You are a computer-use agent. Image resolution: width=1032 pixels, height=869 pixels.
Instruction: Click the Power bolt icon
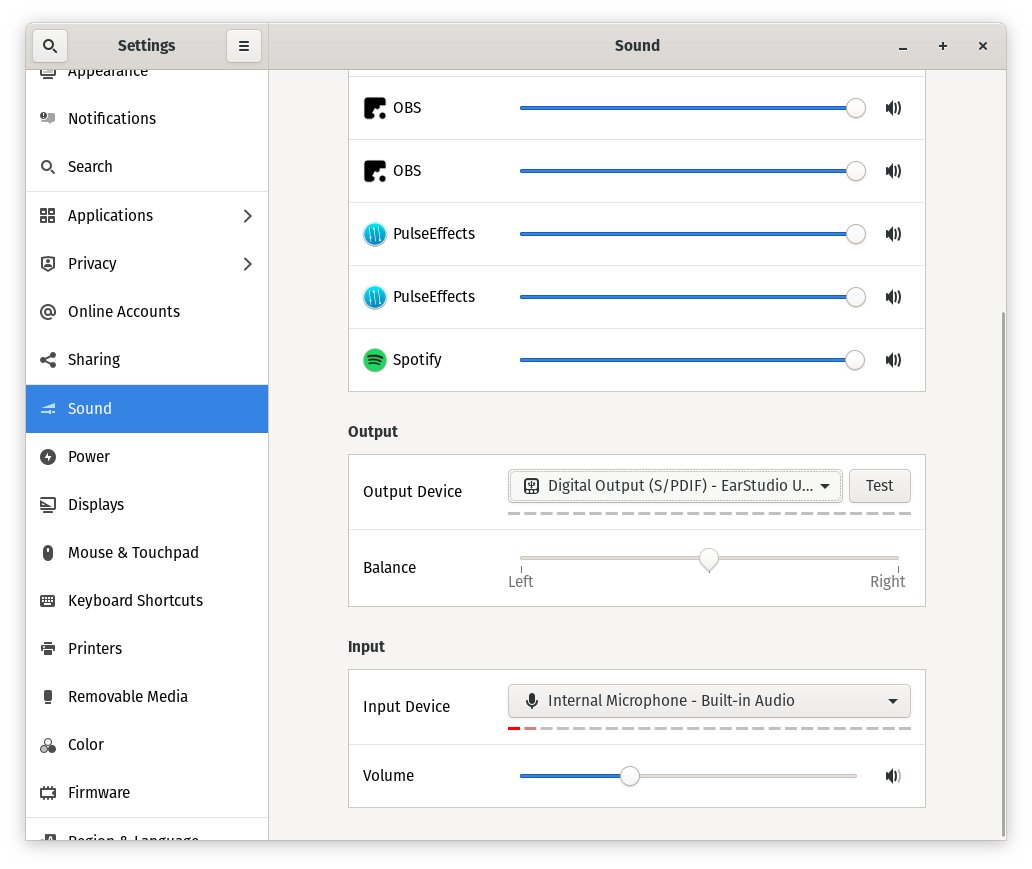(x=47, y=456)
